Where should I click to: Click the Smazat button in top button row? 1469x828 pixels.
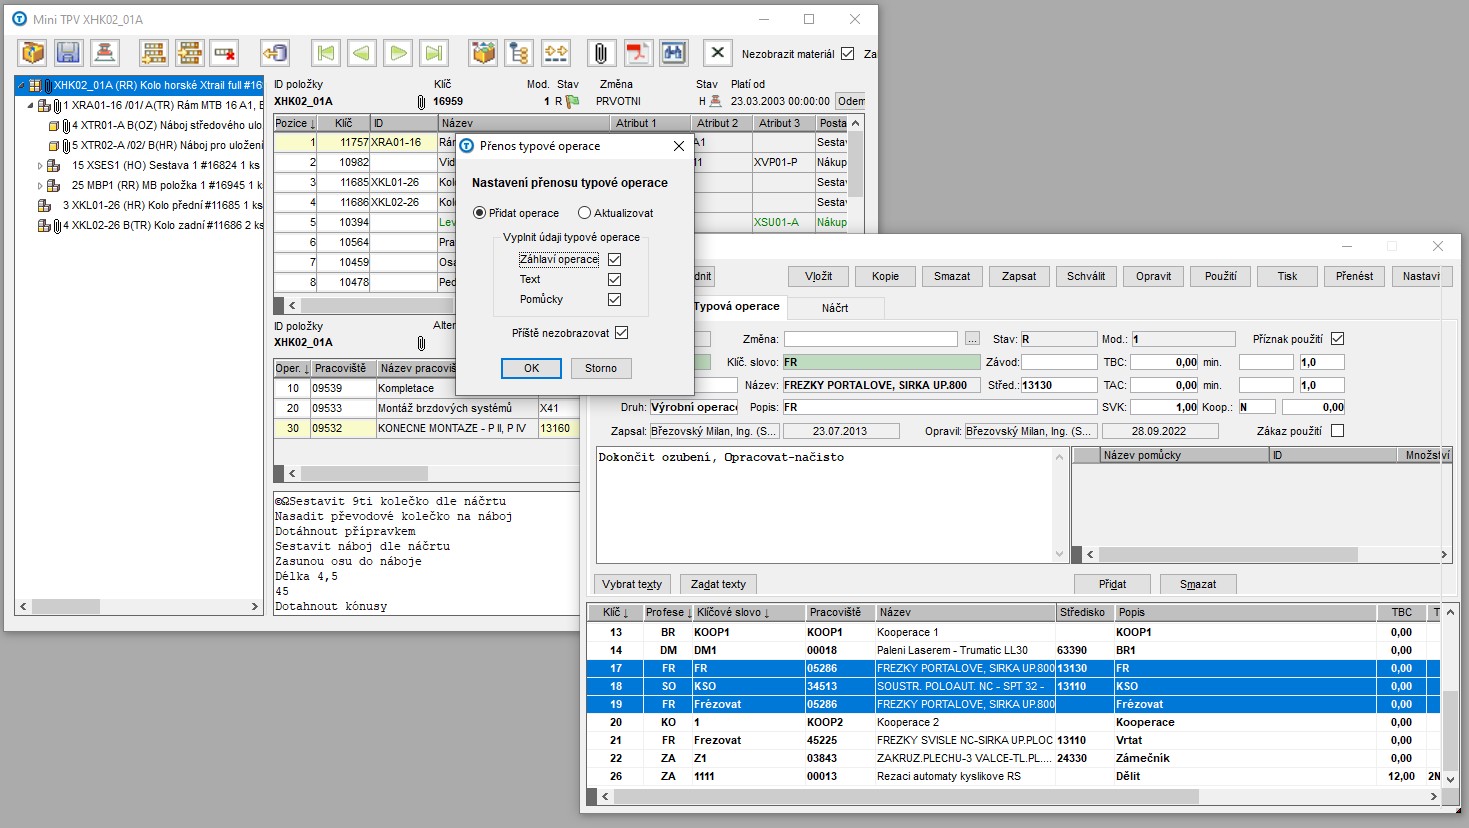tap(952, 276)
